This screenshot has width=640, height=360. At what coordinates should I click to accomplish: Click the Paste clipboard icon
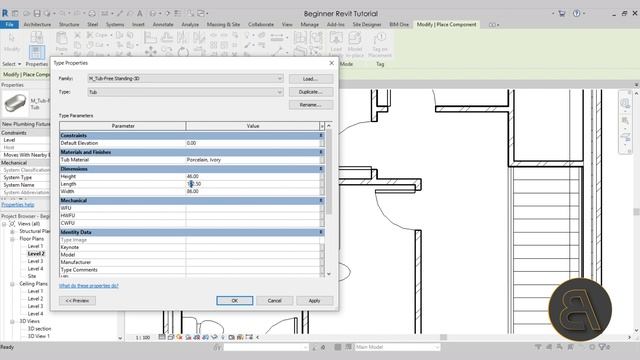click(62, 39)
